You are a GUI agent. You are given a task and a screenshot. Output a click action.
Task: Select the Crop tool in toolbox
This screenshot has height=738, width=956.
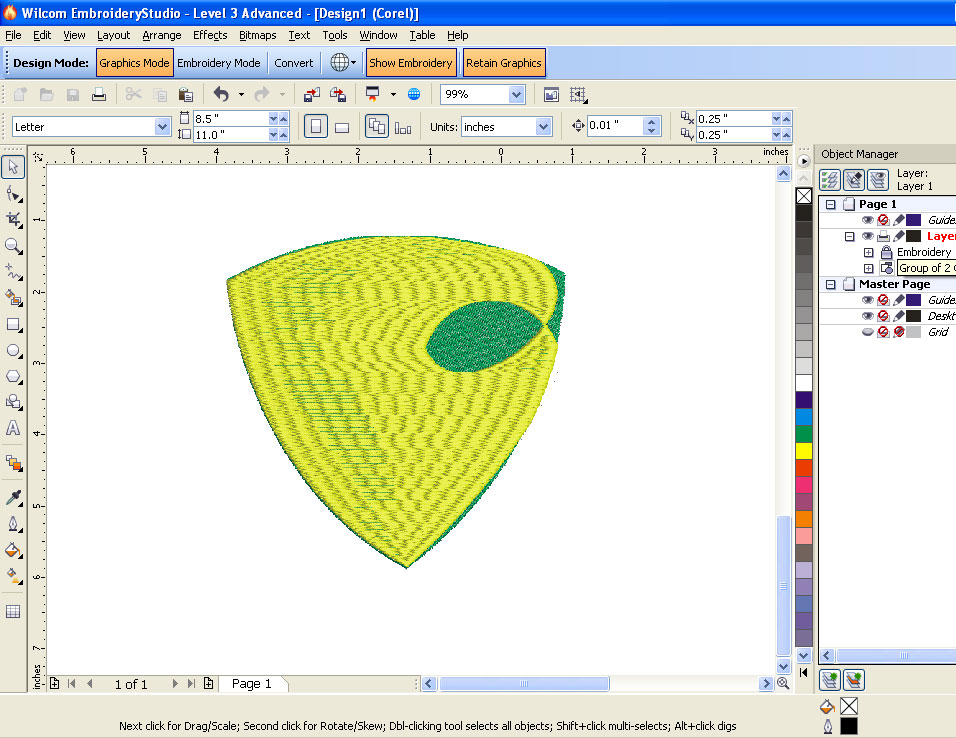[13, 219]
